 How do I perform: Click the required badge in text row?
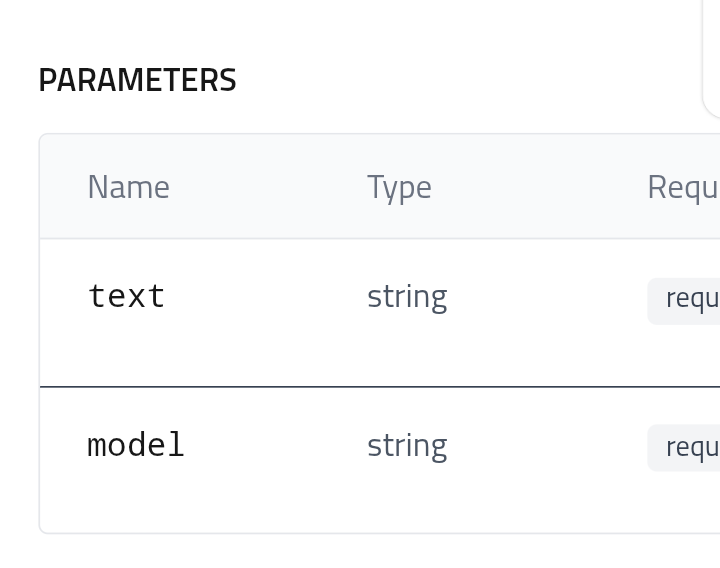pos(684,301)
